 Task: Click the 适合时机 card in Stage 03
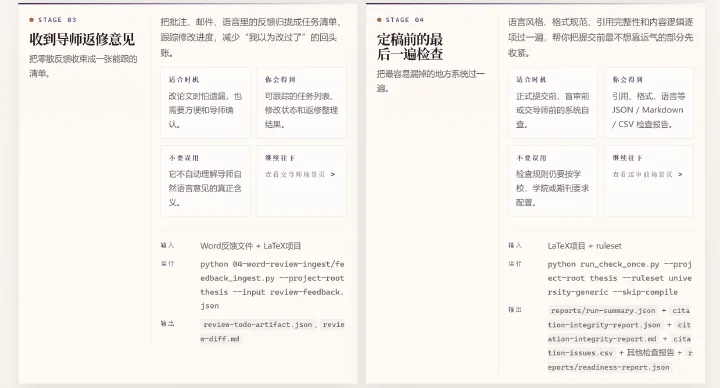pyautogui.click(x=205, y=103)
